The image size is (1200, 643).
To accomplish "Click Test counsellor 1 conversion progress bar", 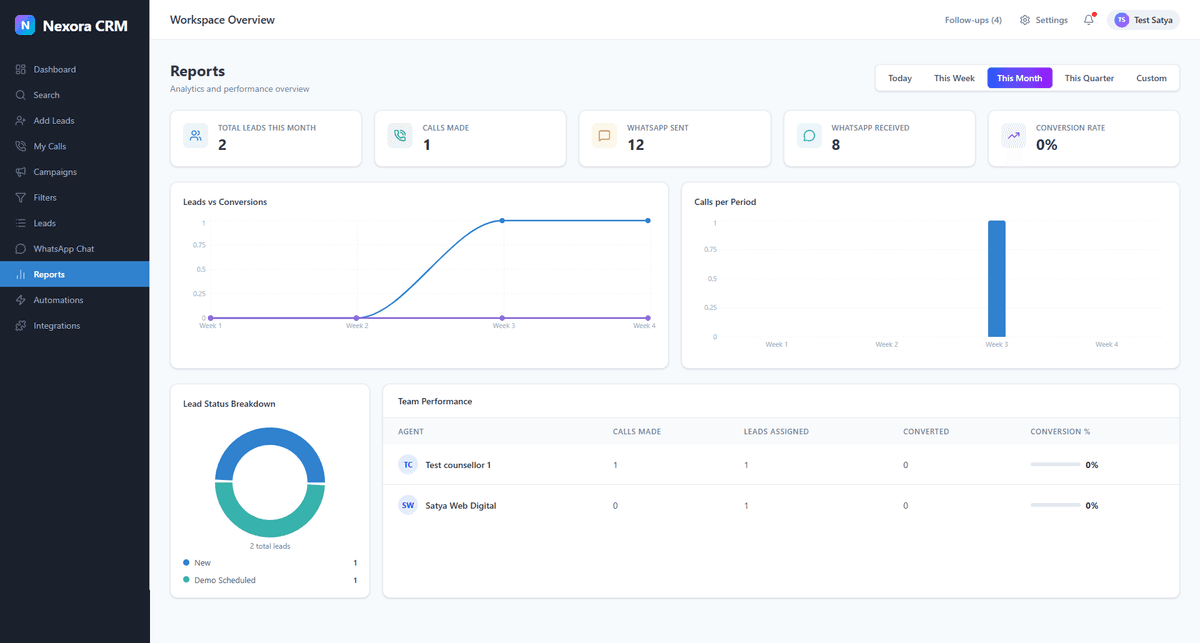I will tap(1055, 465).
